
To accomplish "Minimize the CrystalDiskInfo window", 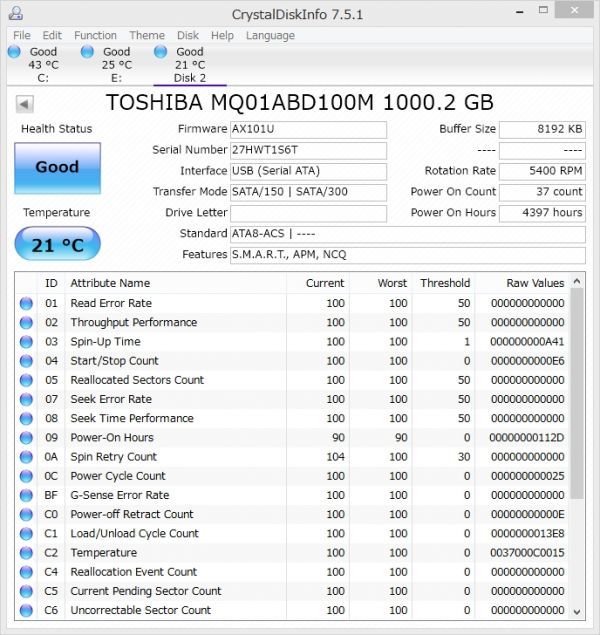I will click(520, 12).
